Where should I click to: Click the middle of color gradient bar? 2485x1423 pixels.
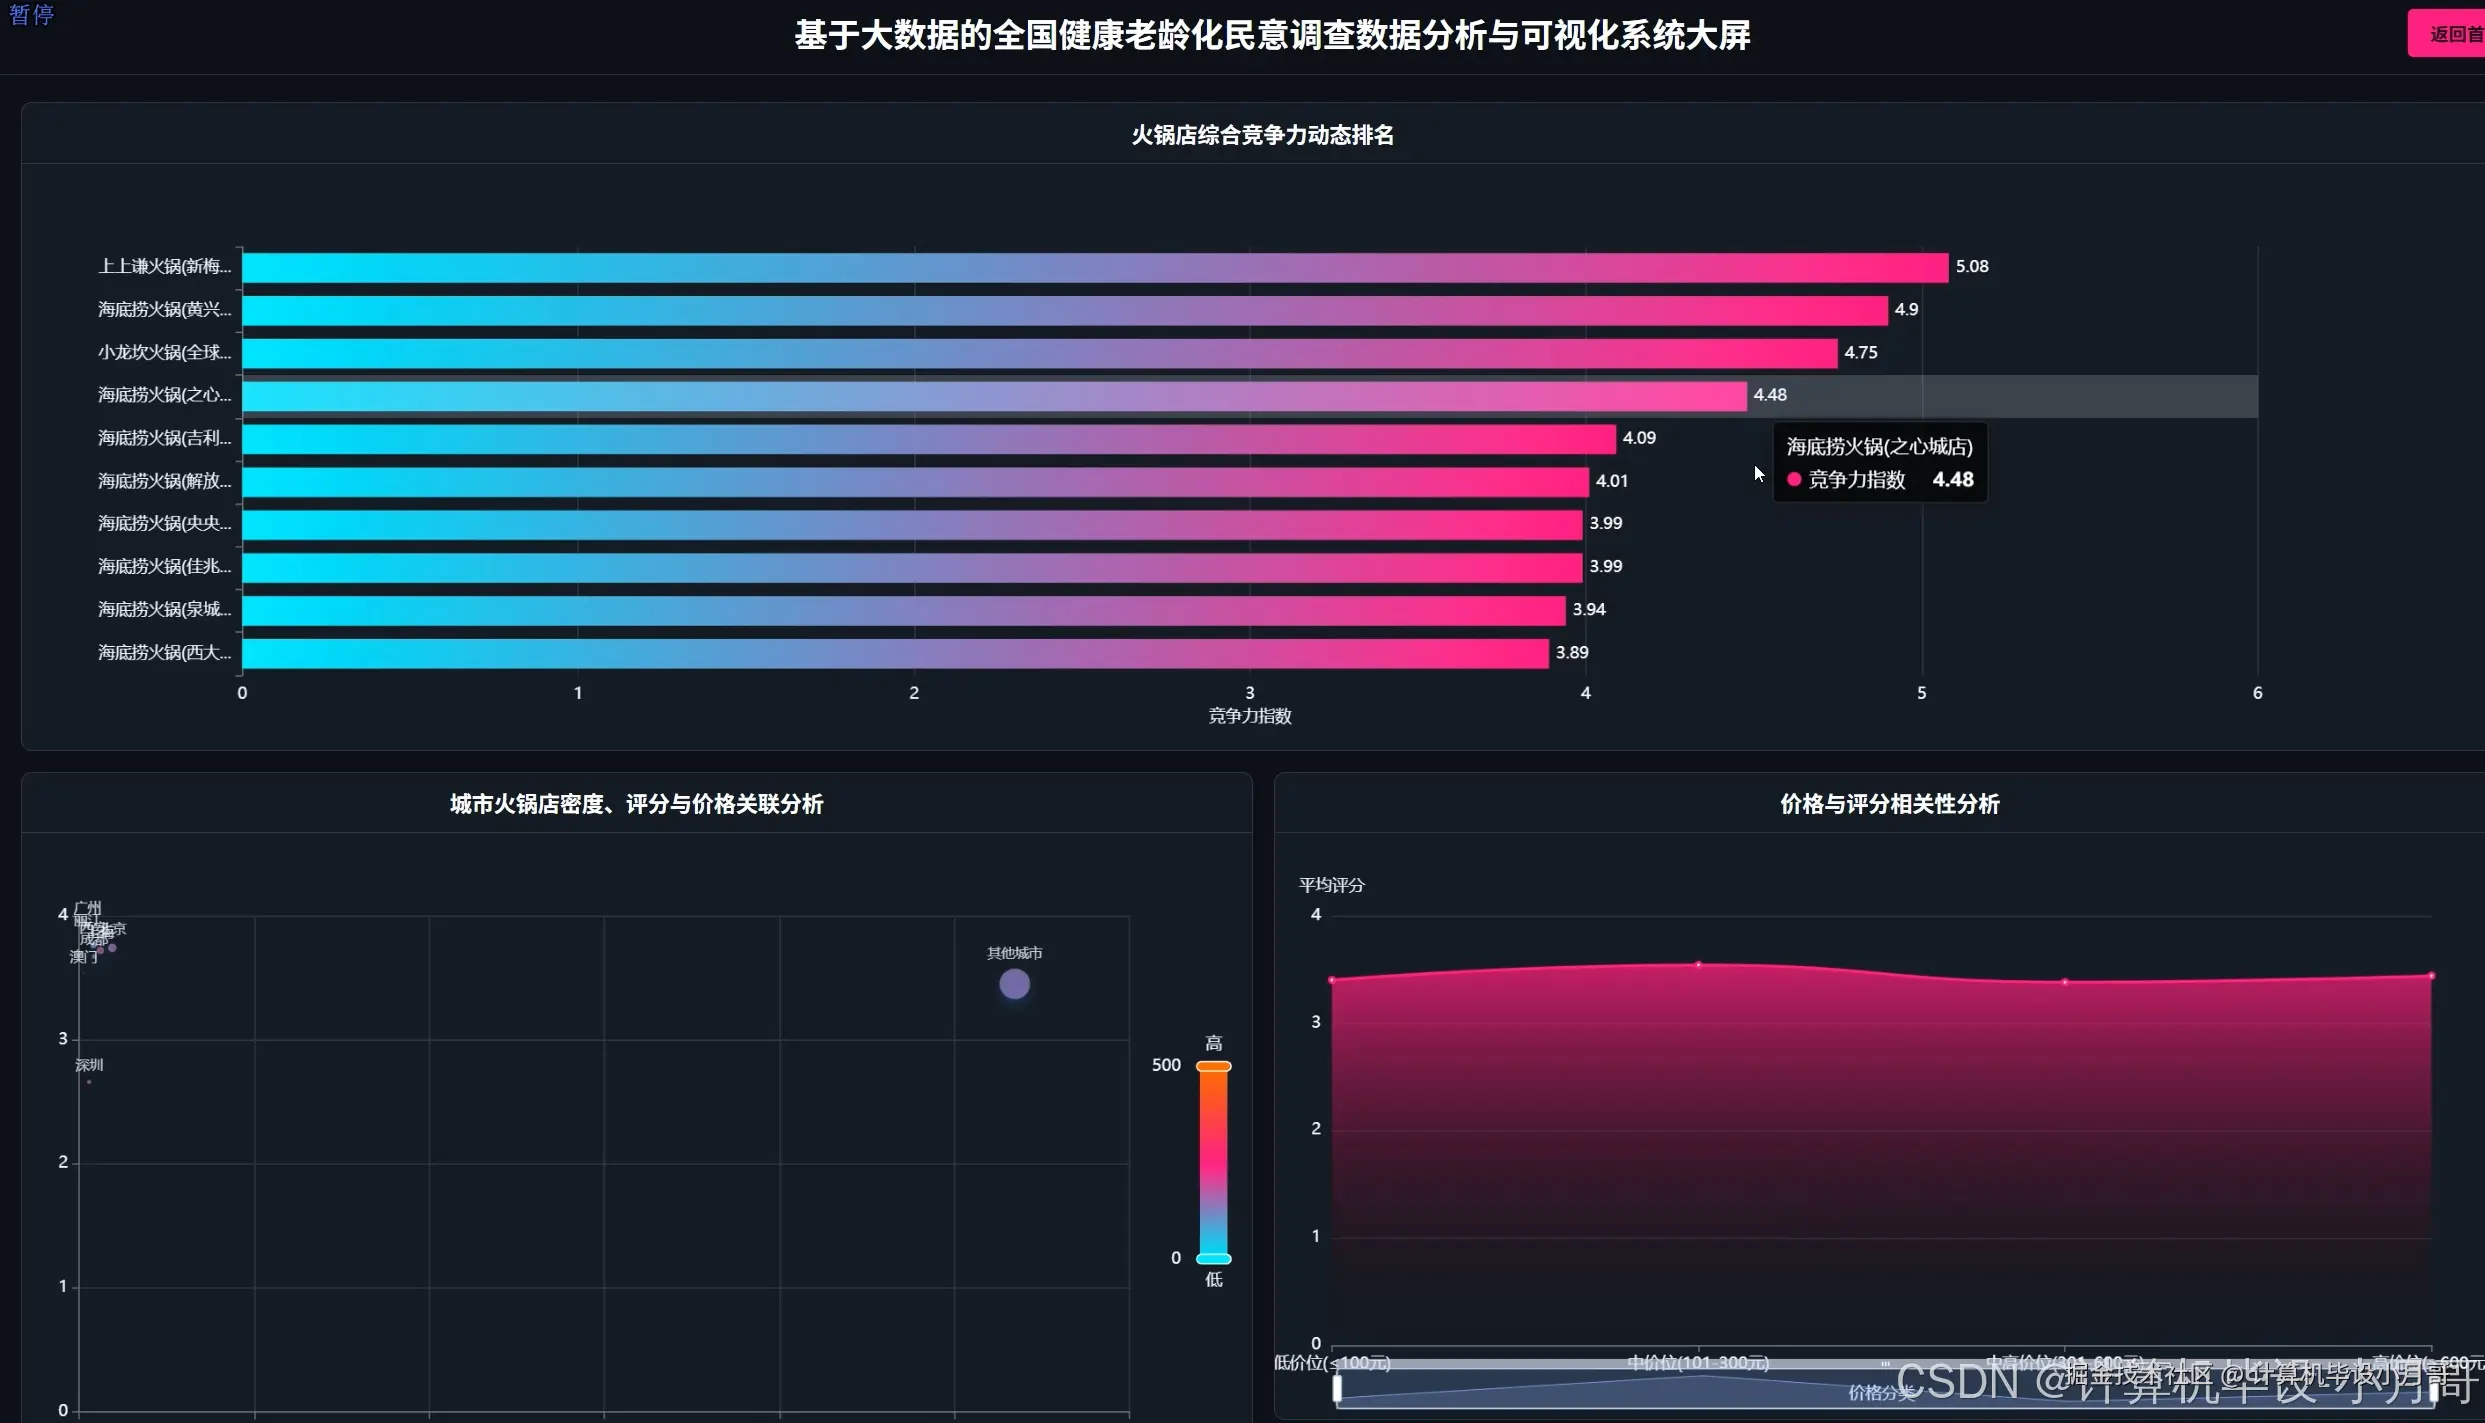1213,1162
